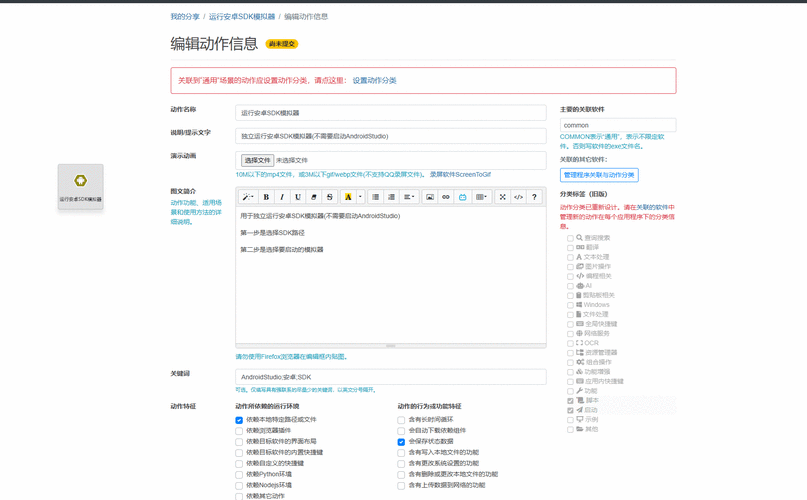Click the 运行安卓SDK模拟器 action icon tile

[80, 186]
